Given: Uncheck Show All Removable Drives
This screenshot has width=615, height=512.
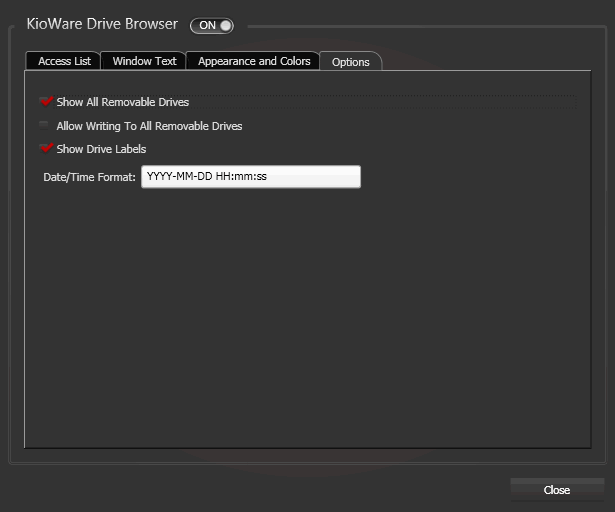Looking at the screenshot, I should [45, 102].
